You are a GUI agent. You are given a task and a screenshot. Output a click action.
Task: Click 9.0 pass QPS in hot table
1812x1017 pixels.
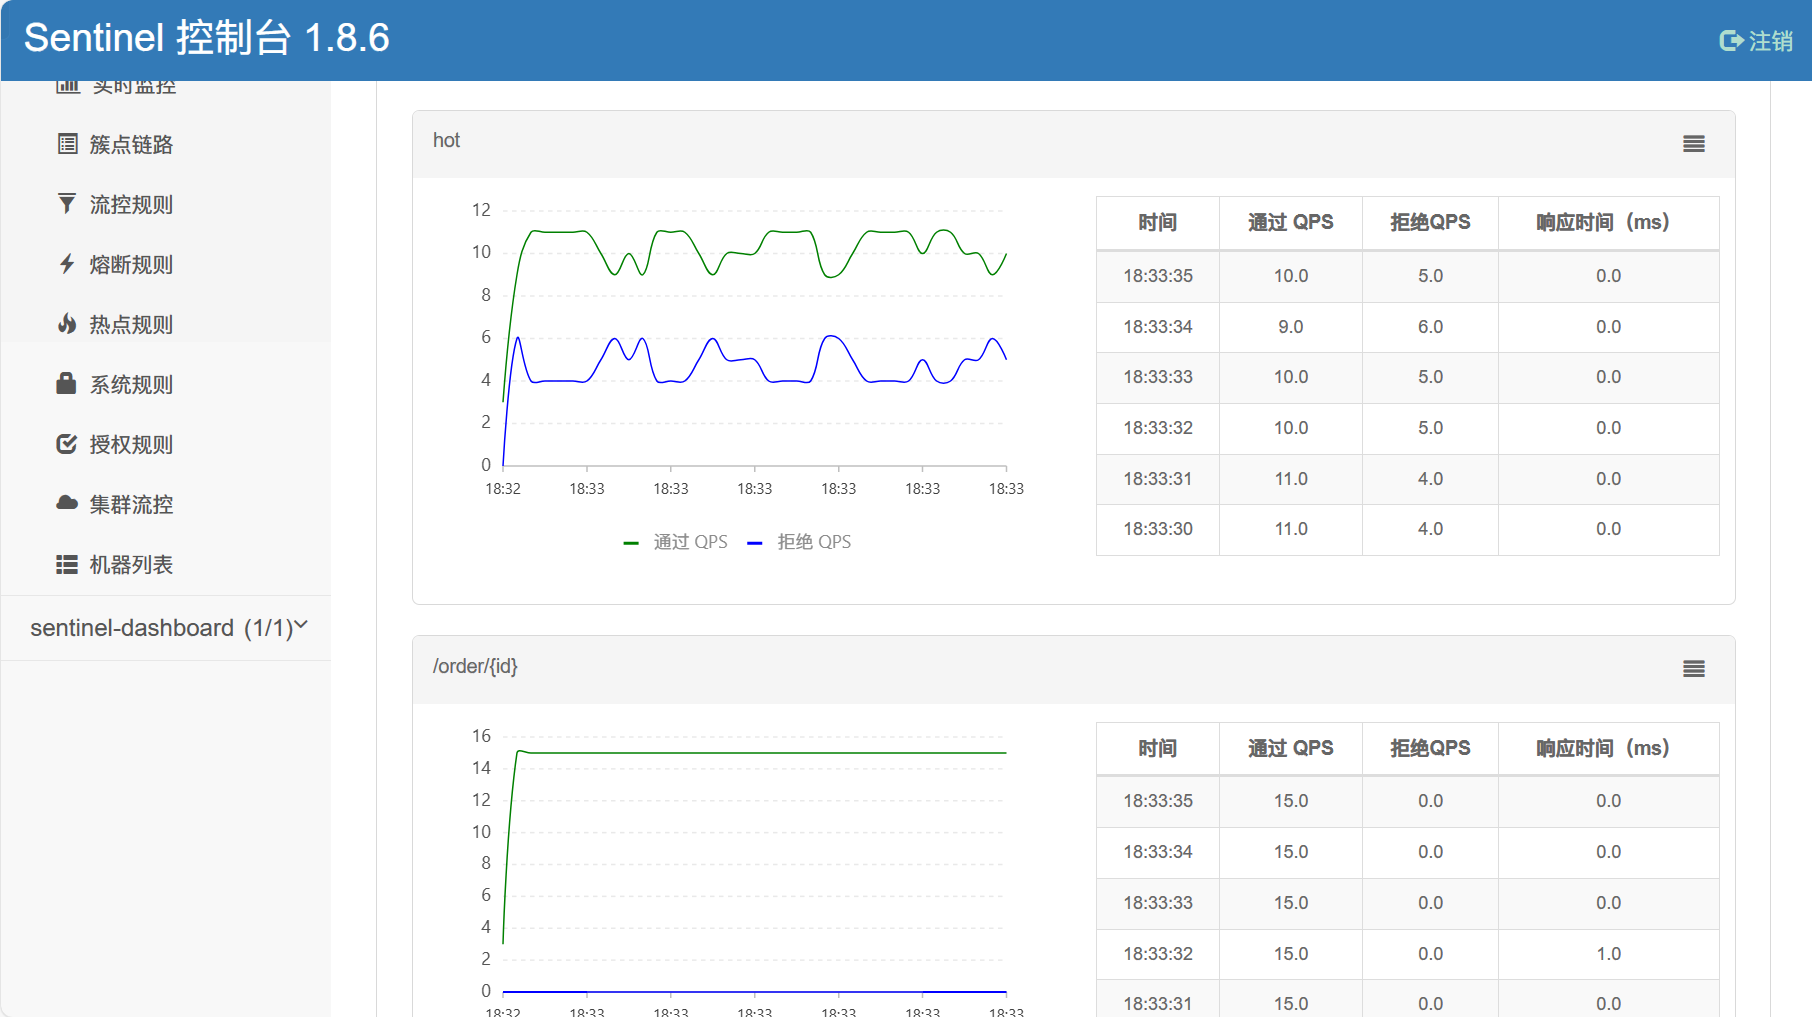(x=1291, y=327)
